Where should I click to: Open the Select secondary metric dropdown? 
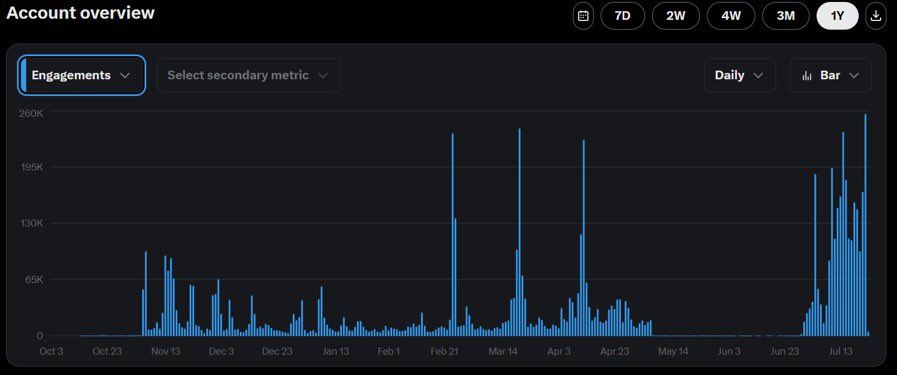click(x=248, y=75)
